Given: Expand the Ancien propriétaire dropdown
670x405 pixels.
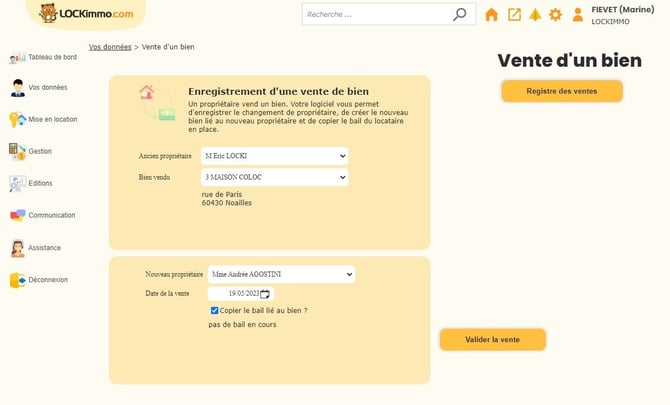Looking at the screenshot, I should tap(274, 156).
